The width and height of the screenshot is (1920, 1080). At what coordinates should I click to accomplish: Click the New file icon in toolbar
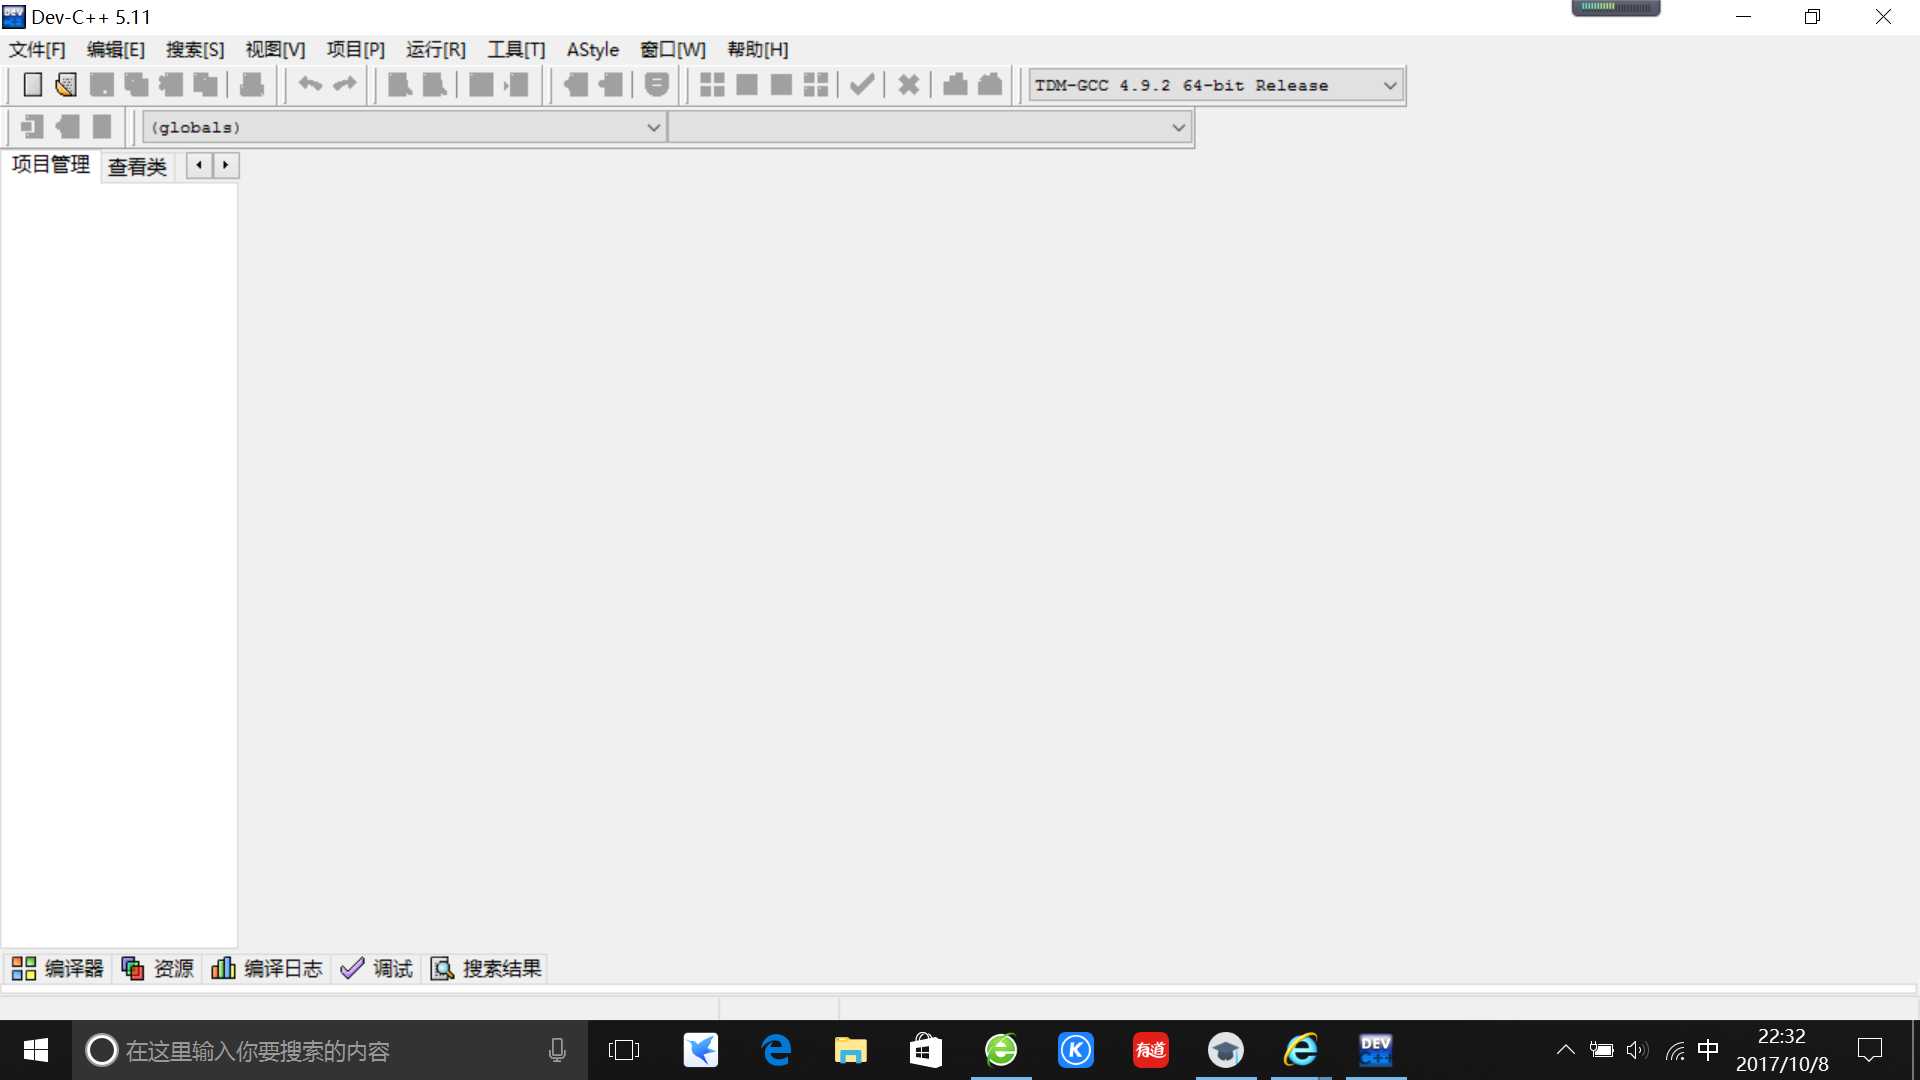click(x=32, y=85)
